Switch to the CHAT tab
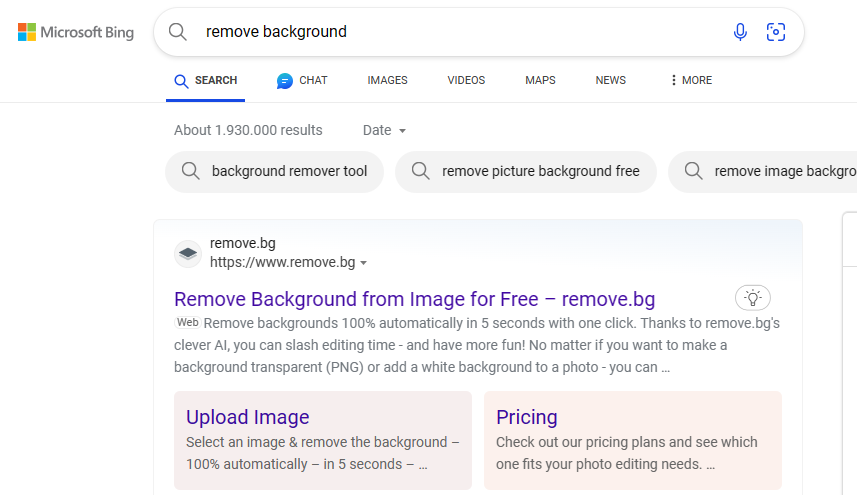This screenshot has height=495, width=857. pyautogui.click(x=302, y=80)
